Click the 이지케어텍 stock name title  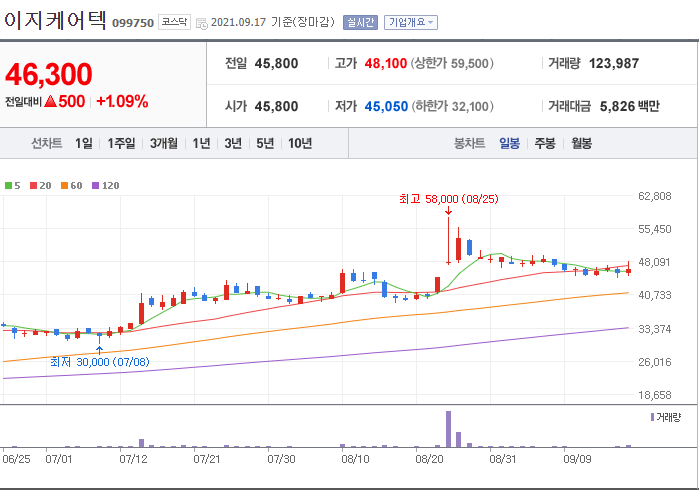55,20
